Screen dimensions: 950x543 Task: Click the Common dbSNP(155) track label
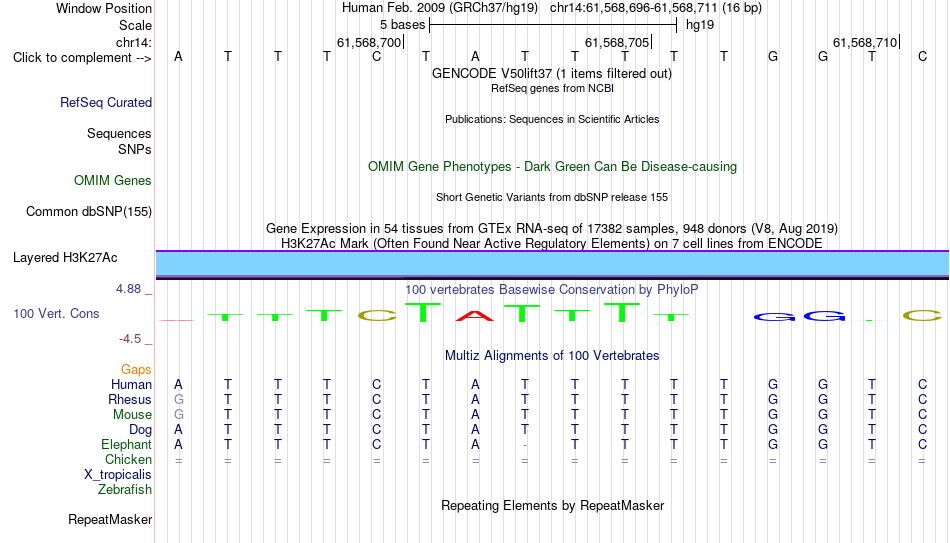coord(89,212)
